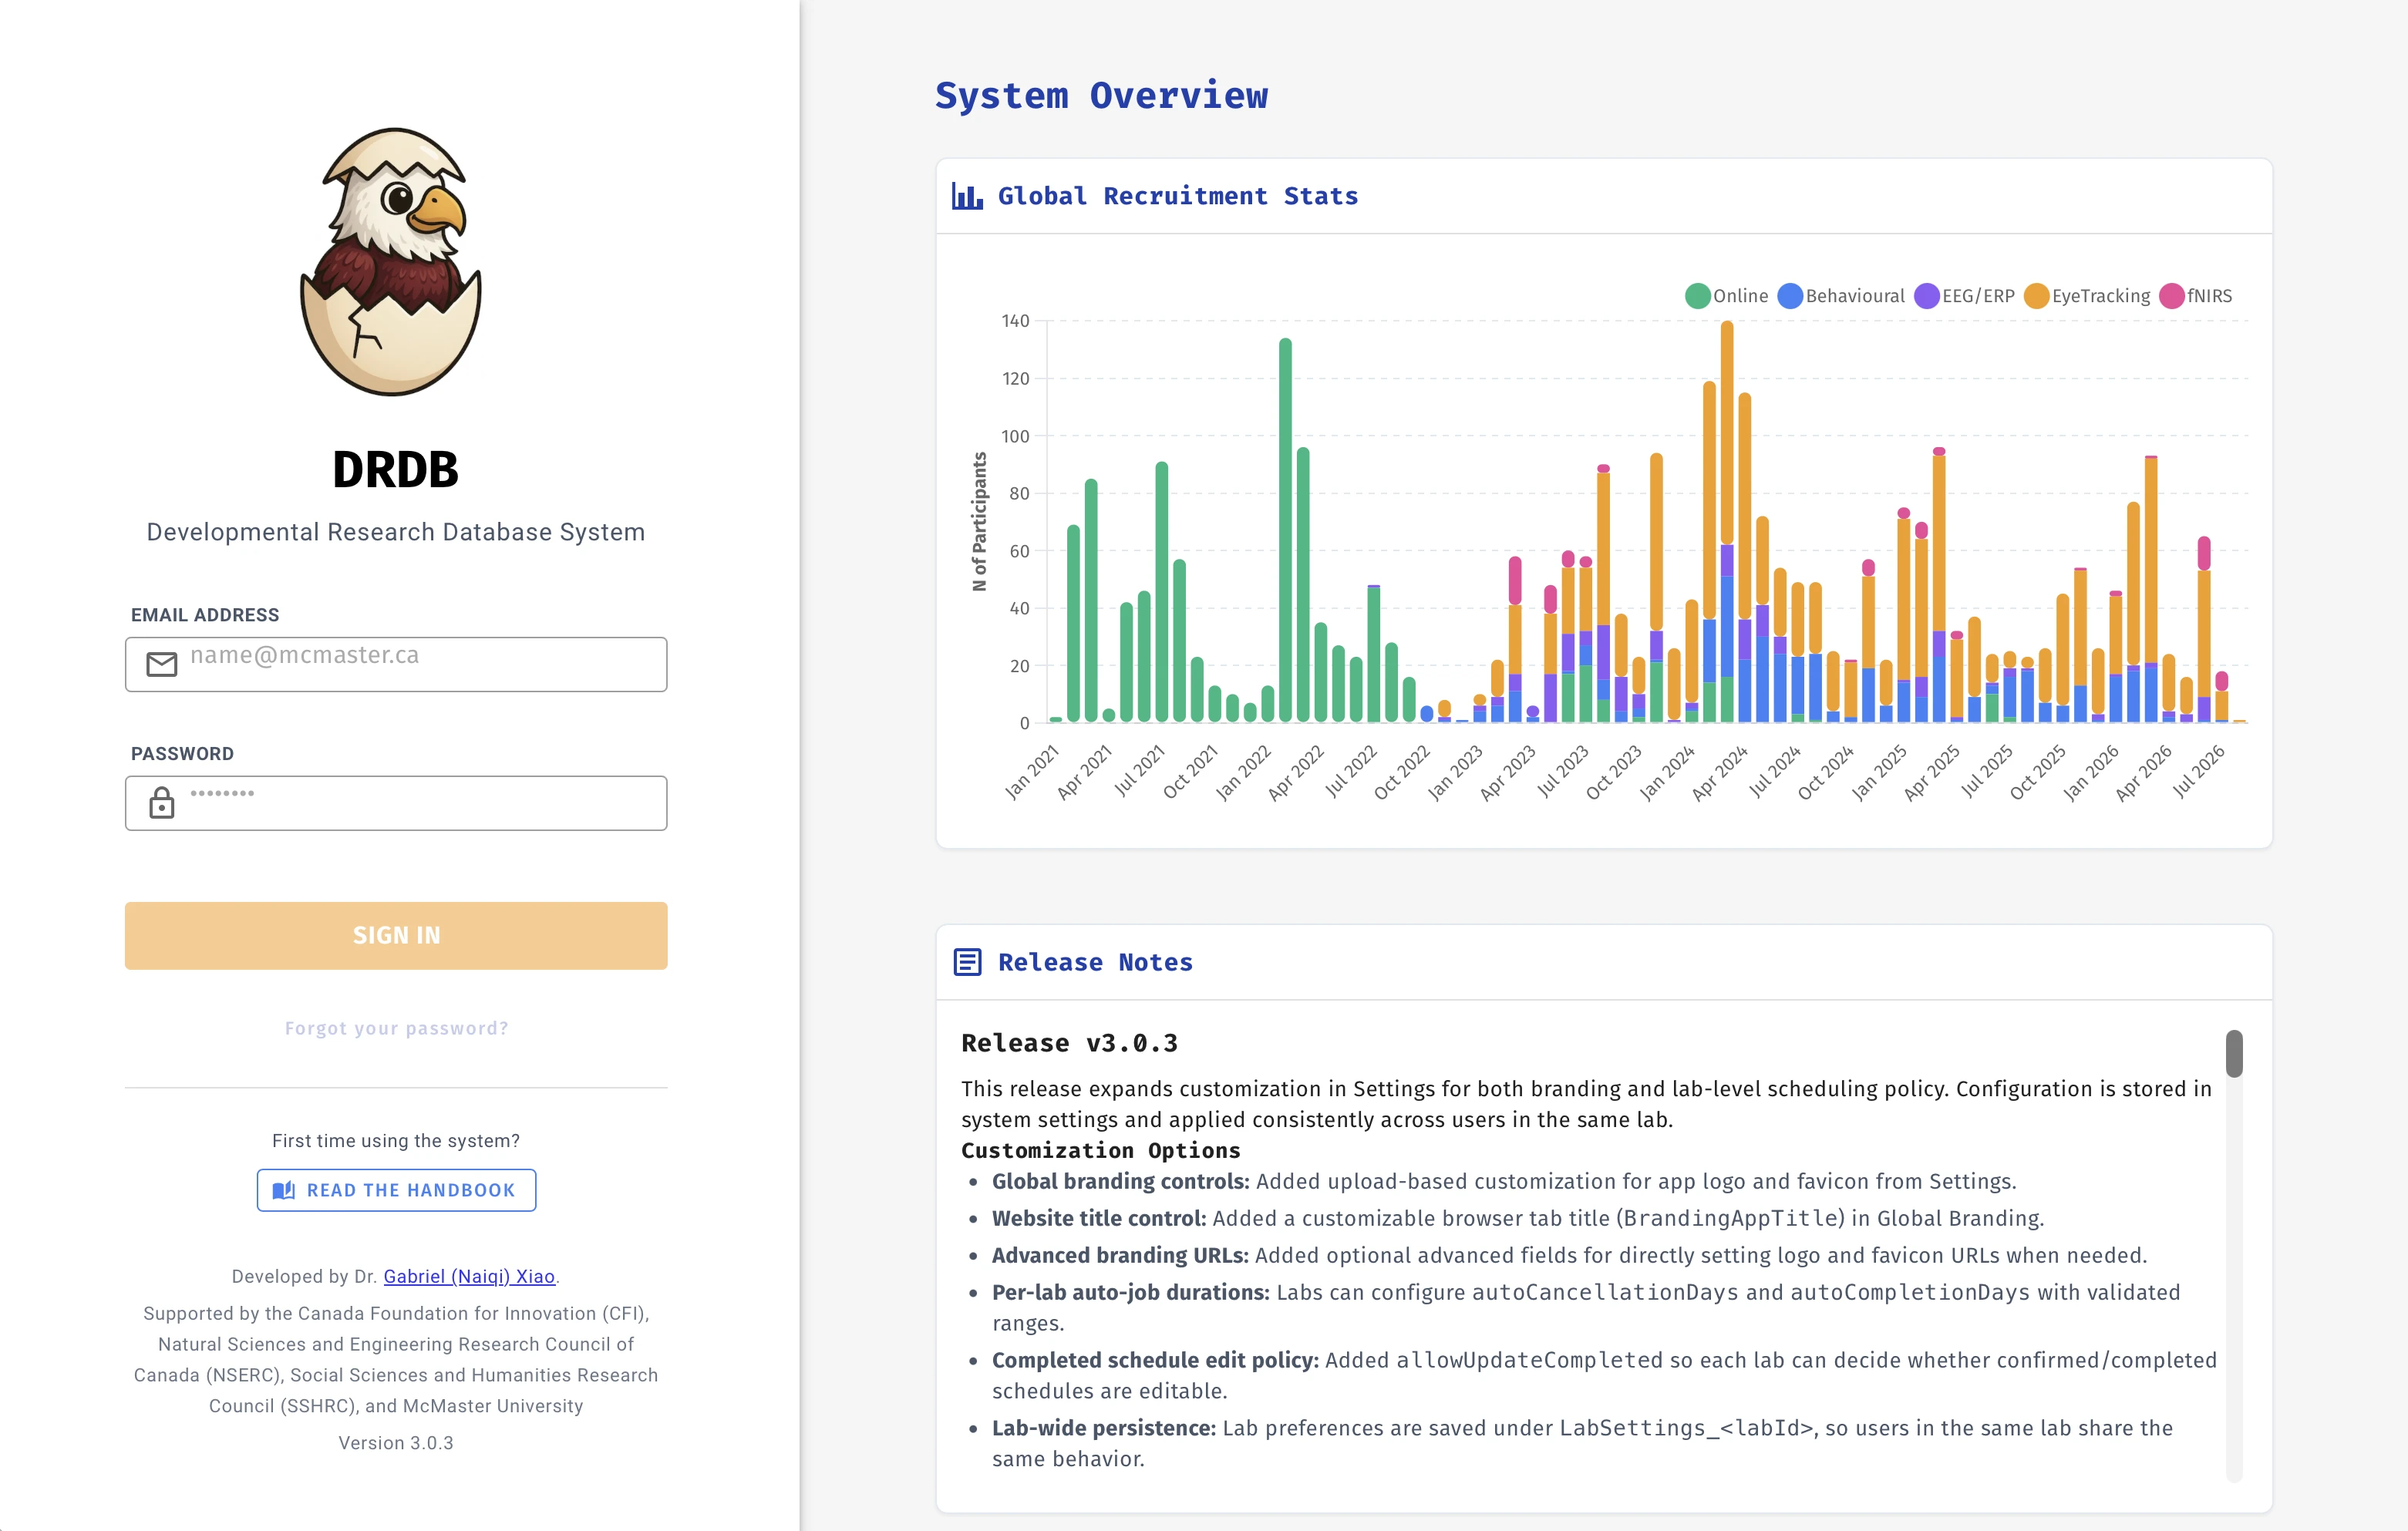The width and height of the screenshot is (2408, 1531).
Task: Click the bar chart icon beside Global Recruitment Stats
Action: click(966, 196)
